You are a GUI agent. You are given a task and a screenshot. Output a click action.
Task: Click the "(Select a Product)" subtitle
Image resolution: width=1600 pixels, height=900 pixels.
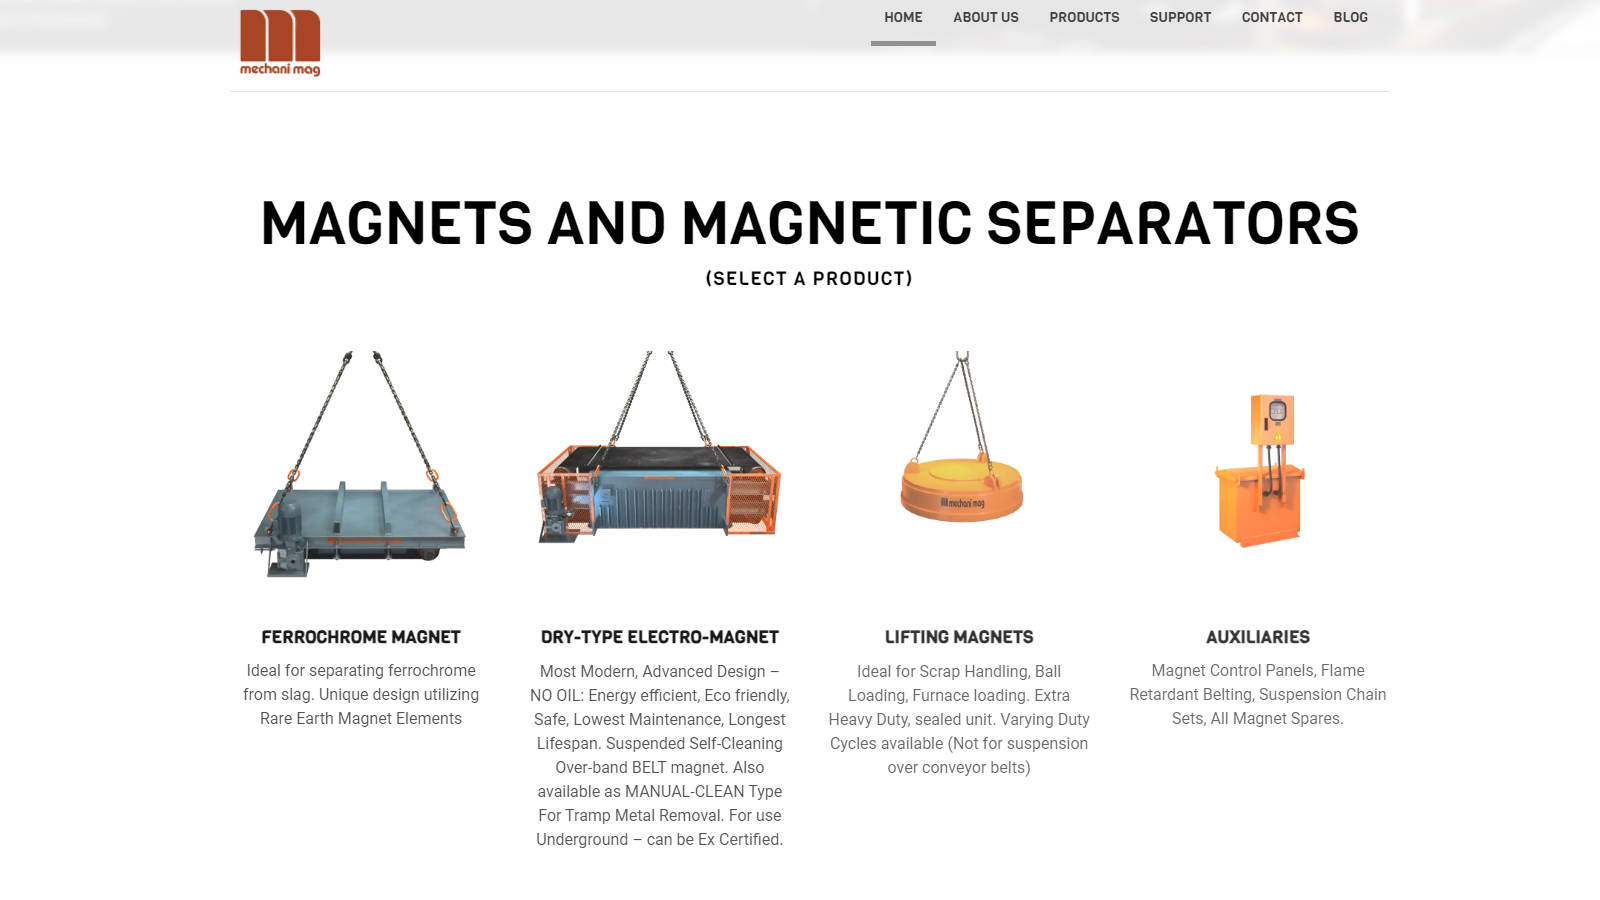coord(809,278)
